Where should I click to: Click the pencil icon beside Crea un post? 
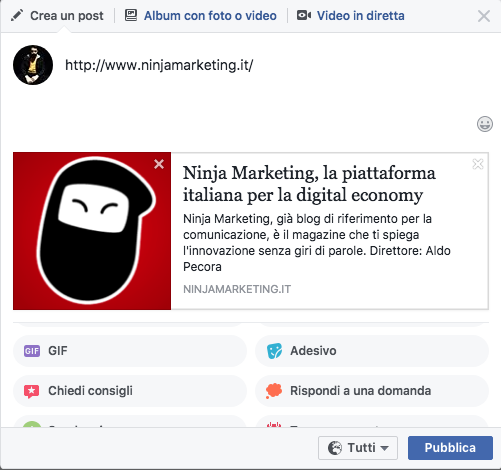17,15
